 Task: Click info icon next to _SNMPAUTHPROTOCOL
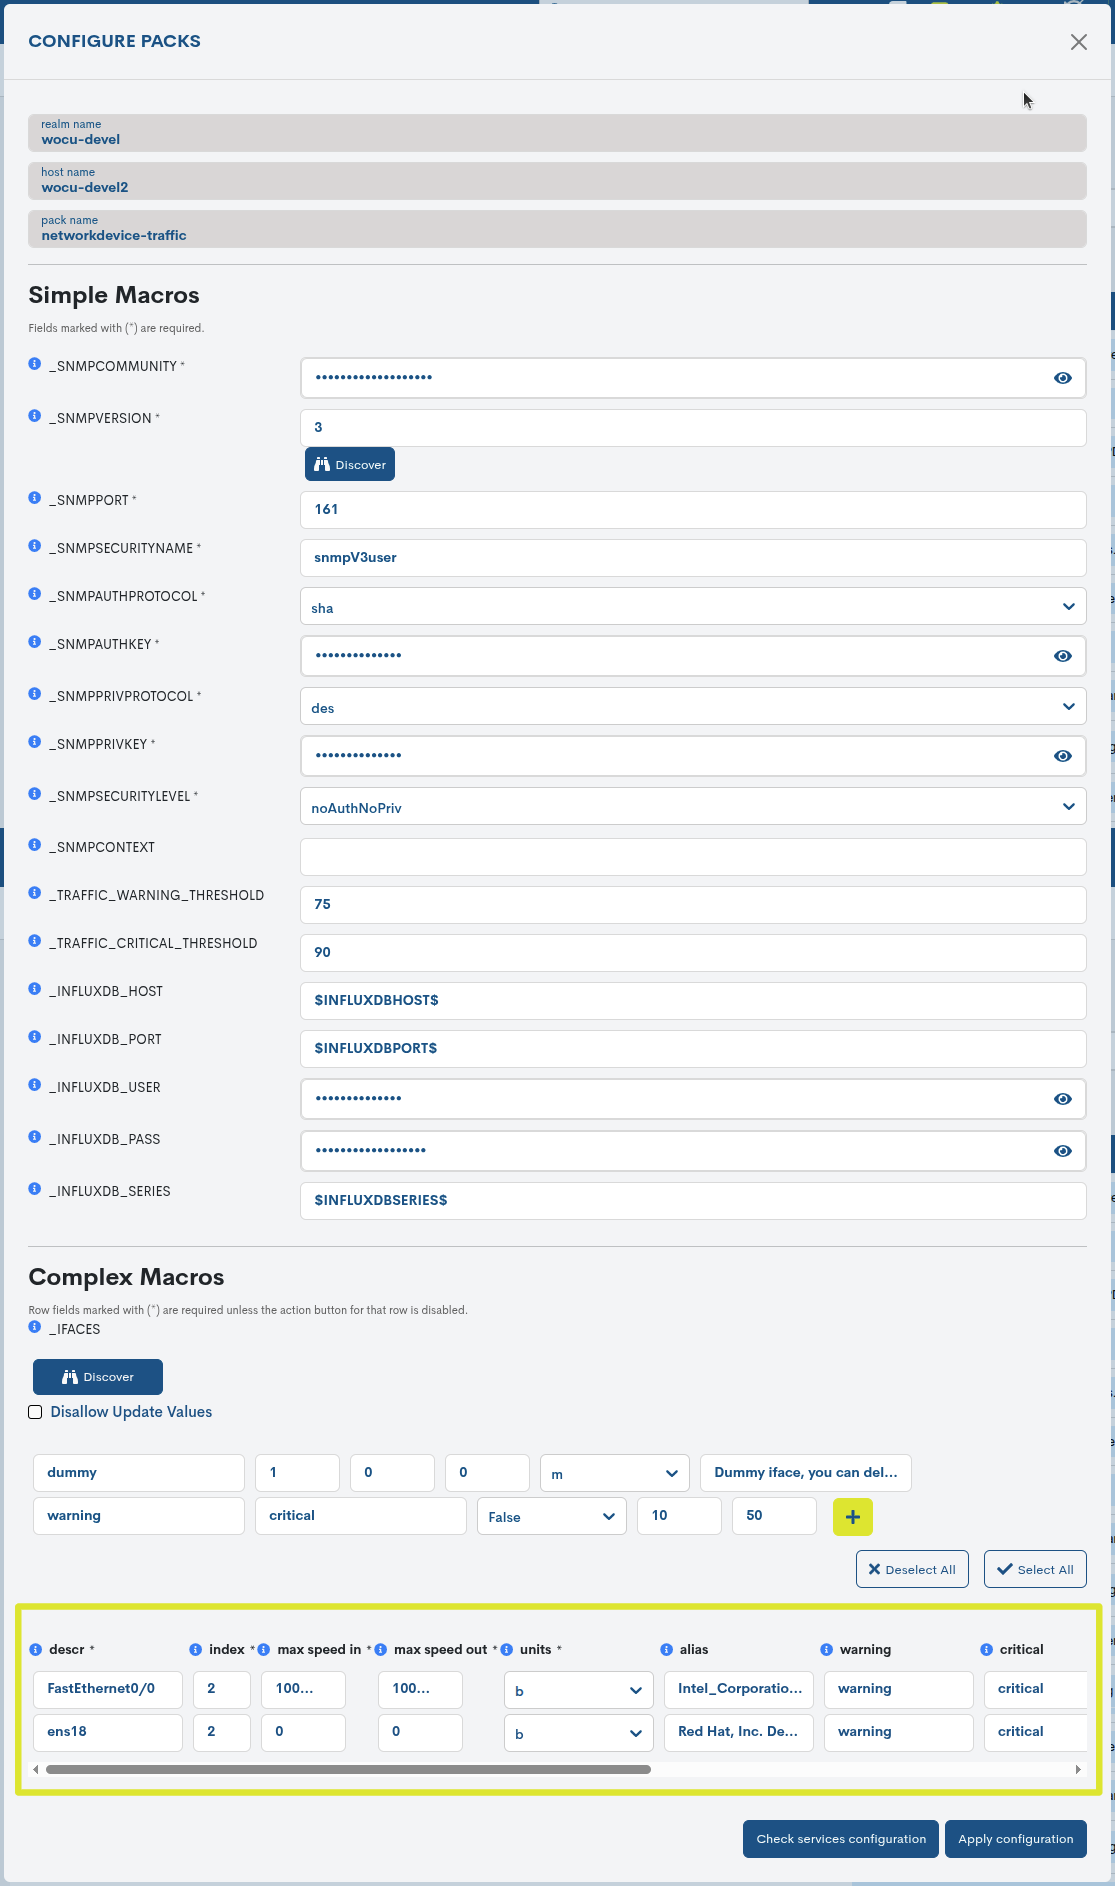tap(35, 594)
